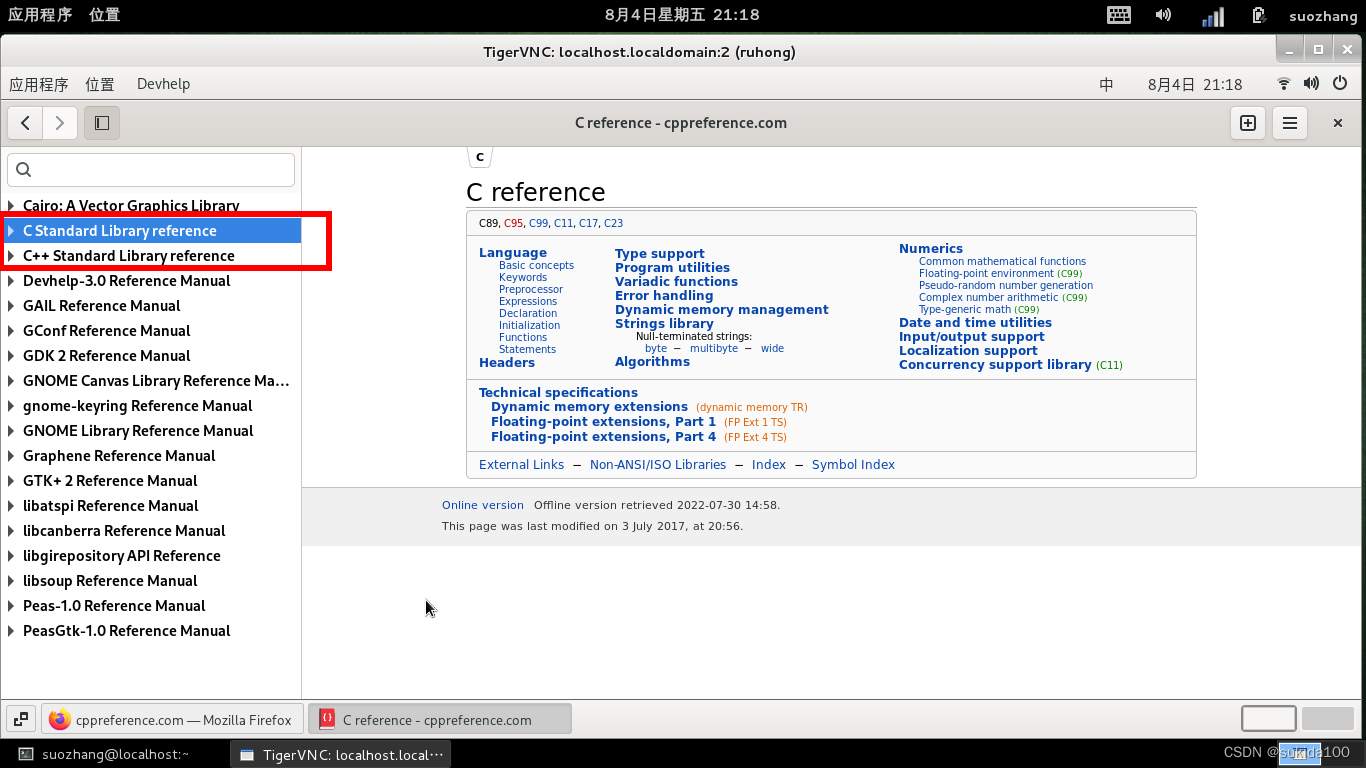Screen dimensions: 1366x768
Task: Open the Devhelp menu in the menu bar
Action: click(163, 84)
